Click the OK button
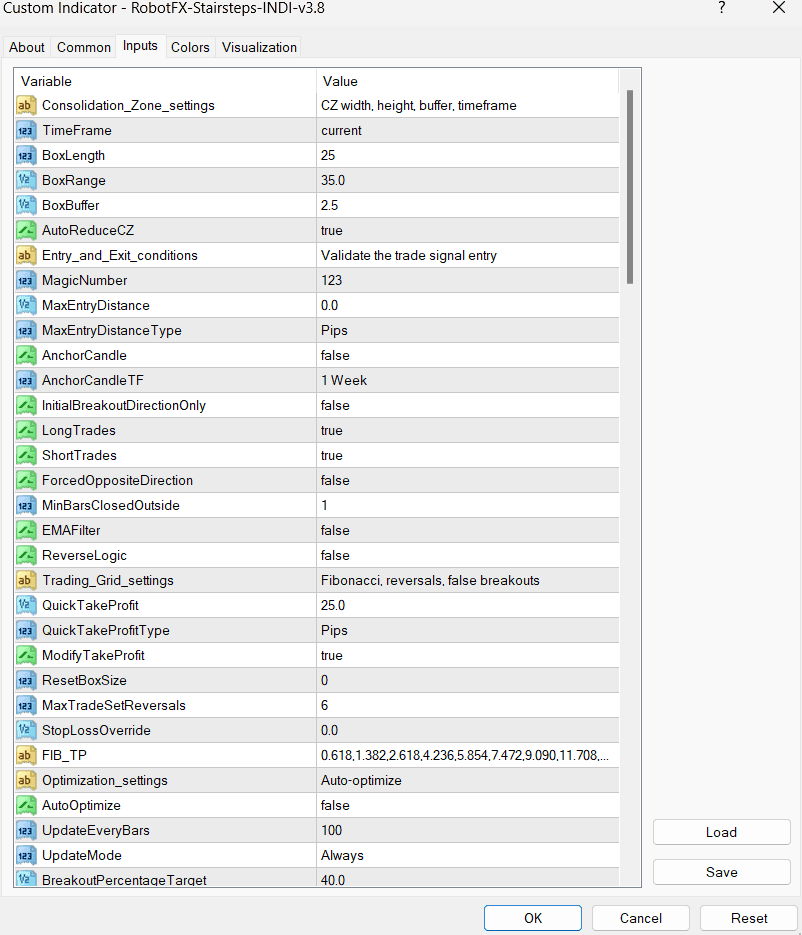Screen dimensions: 802x935 pos(533,918)
